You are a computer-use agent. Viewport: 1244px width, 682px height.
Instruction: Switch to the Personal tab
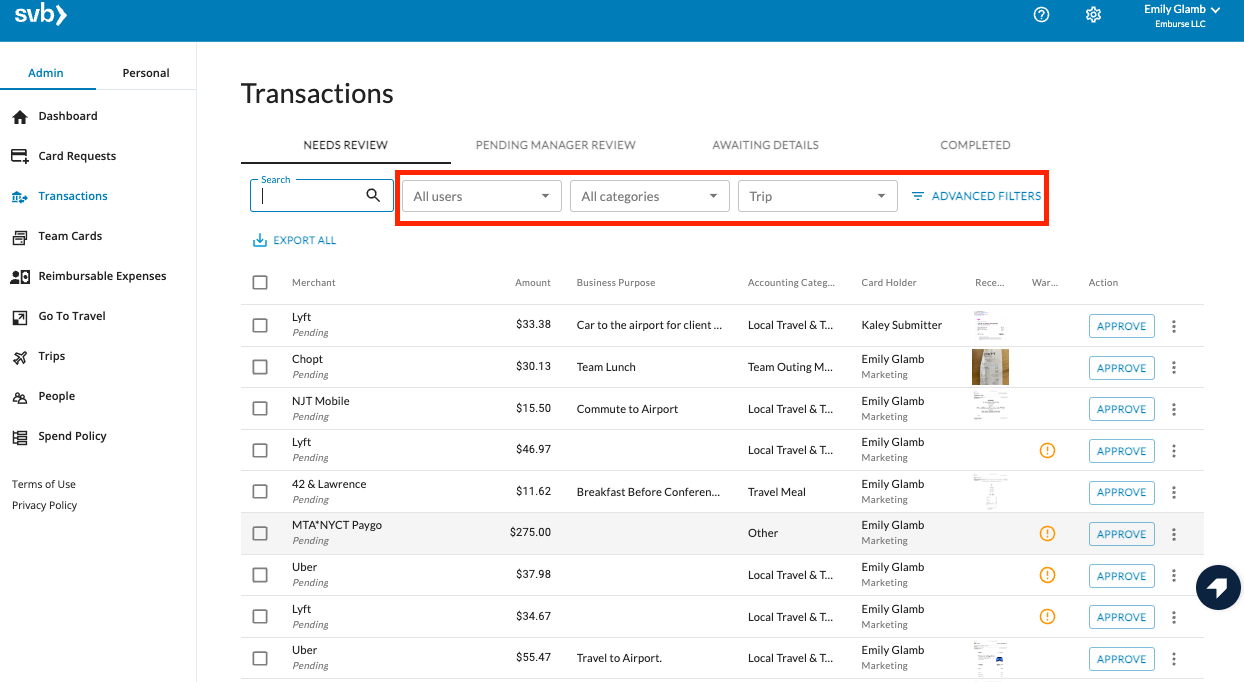click(146, 73)
